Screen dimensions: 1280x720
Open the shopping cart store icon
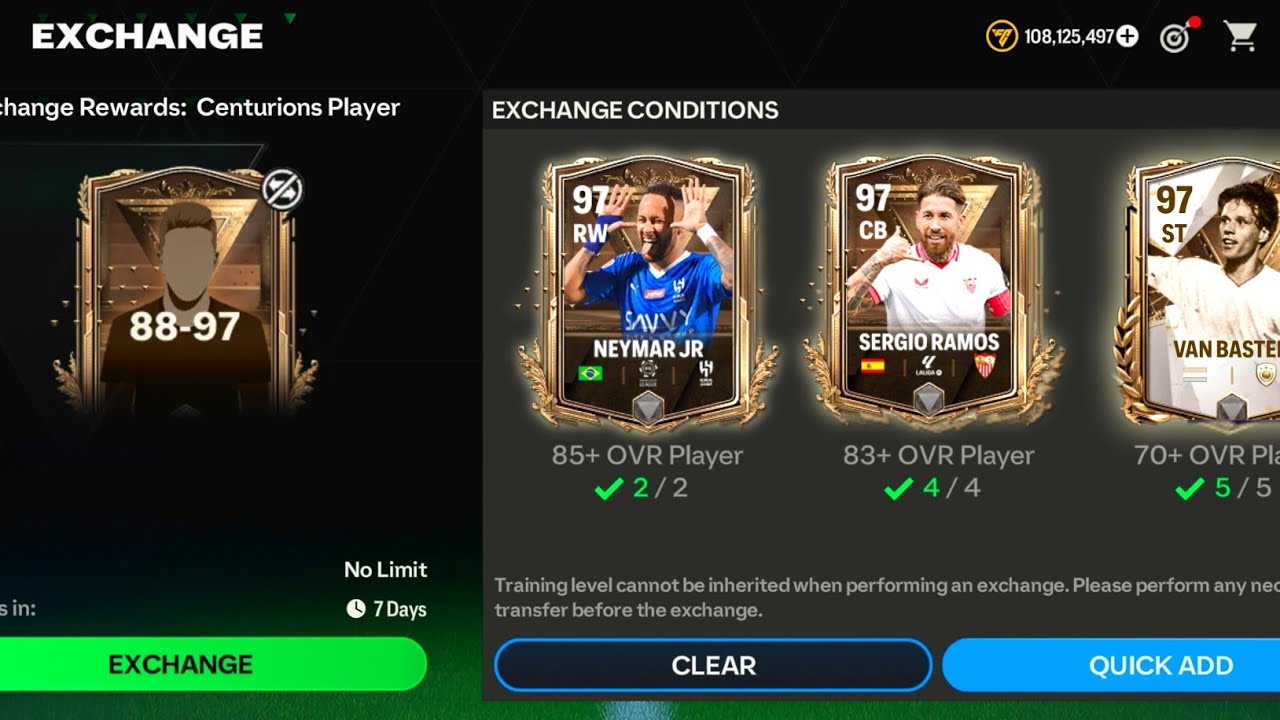point(1240,37)
